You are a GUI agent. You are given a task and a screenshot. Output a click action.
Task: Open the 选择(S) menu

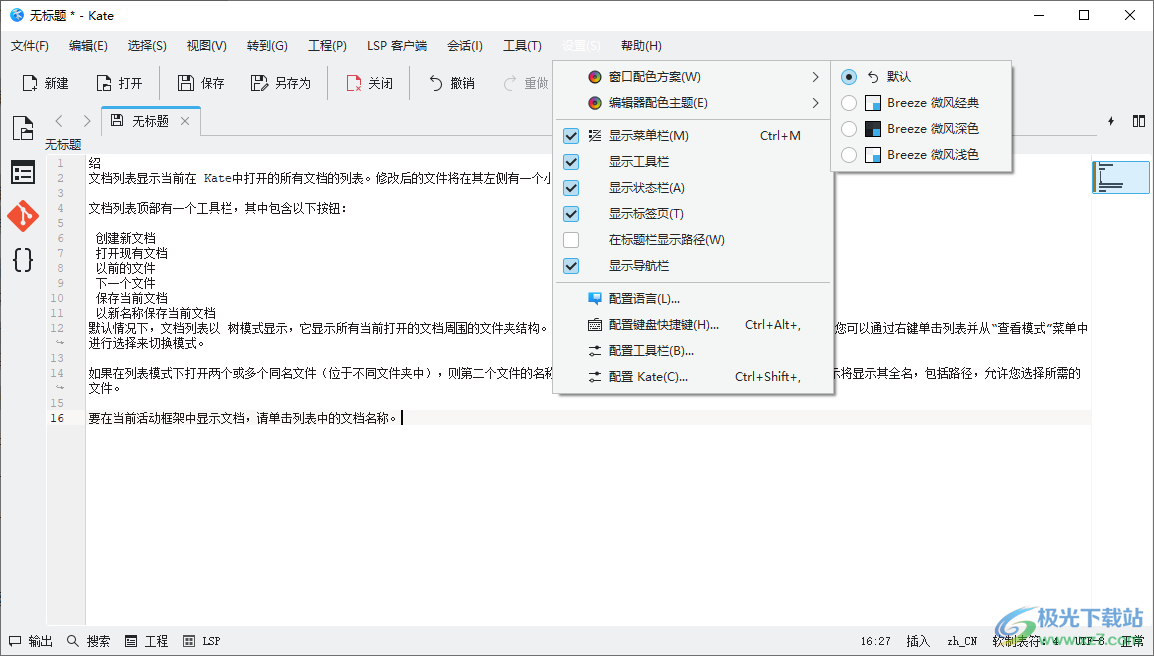(x=147, y=46)
